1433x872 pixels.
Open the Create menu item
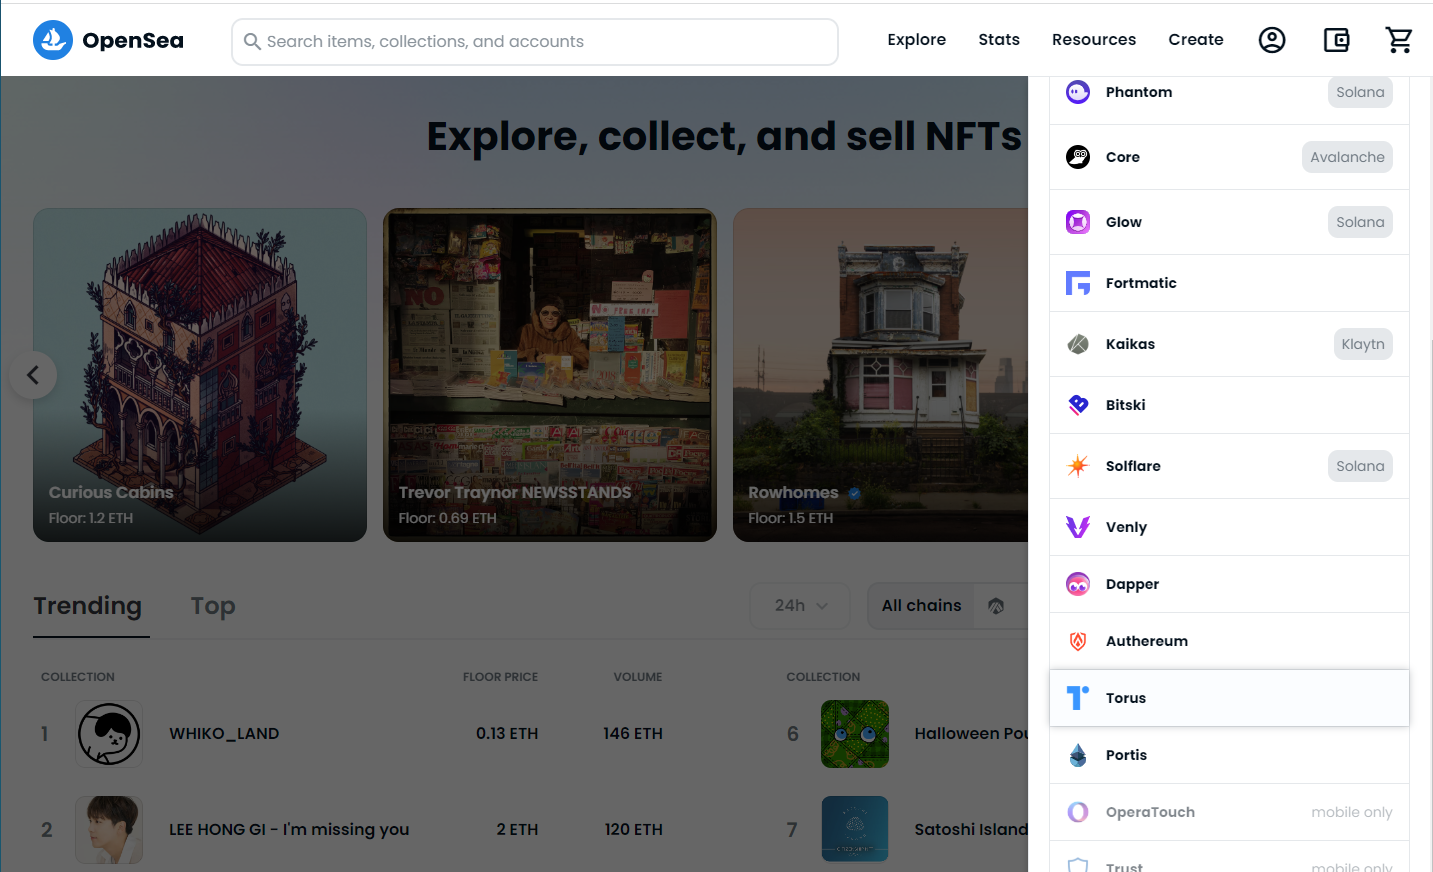tap(1196, 40)
